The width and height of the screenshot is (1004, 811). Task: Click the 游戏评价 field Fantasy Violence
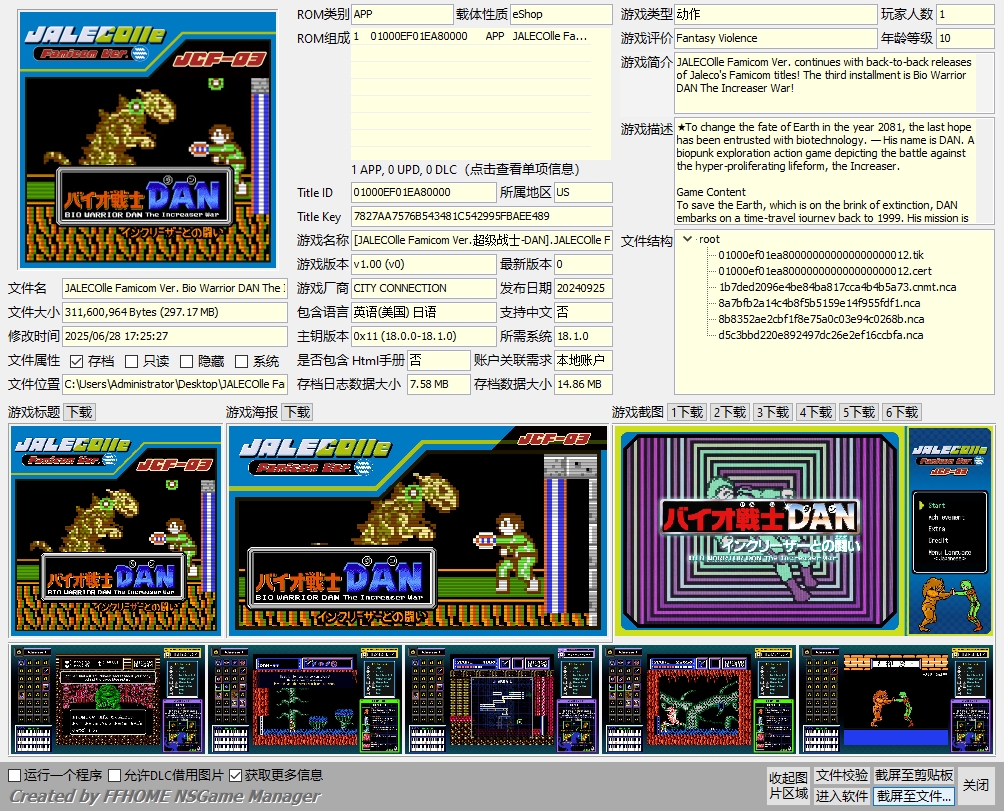click(775, 38)
